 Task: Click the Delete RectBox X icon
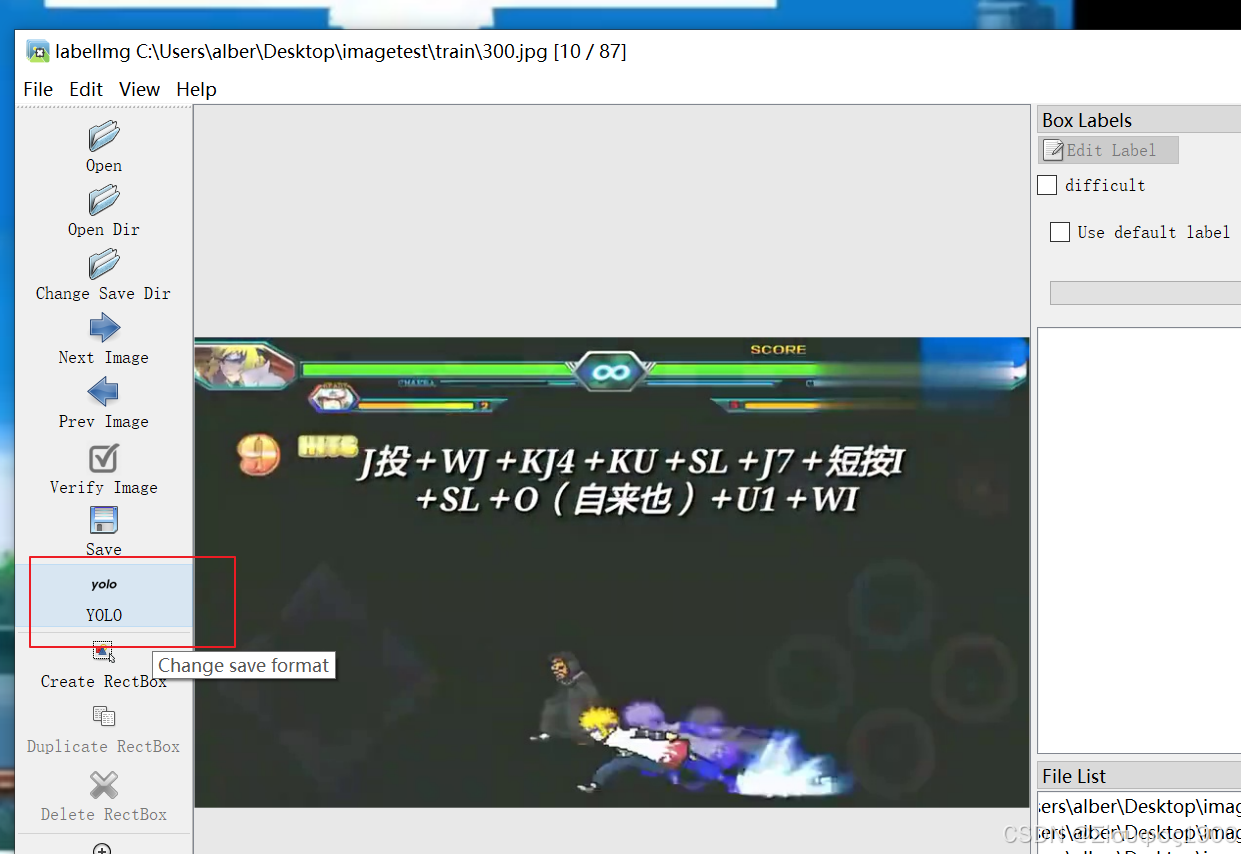(104, 784)
